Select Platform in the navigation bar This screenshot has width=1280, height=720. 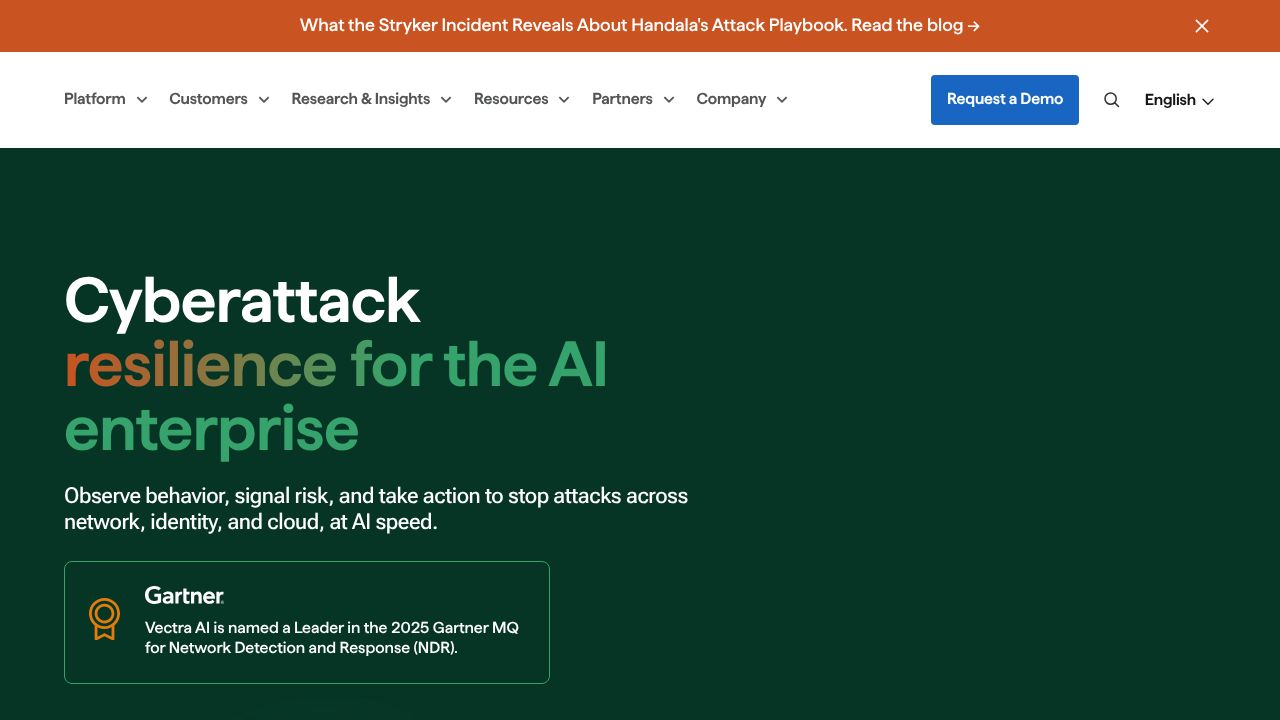(95, 99)
